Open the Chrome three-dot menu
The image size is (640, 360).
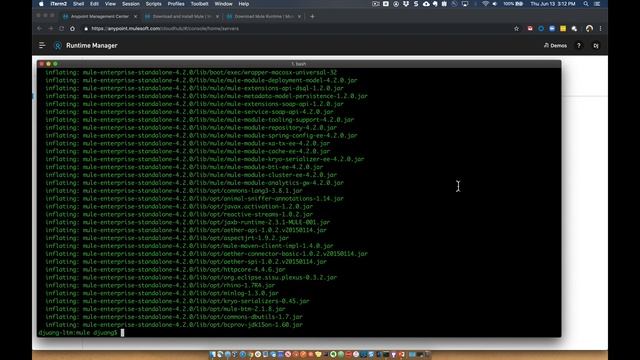pyautogui.click(x=600, y=29)
